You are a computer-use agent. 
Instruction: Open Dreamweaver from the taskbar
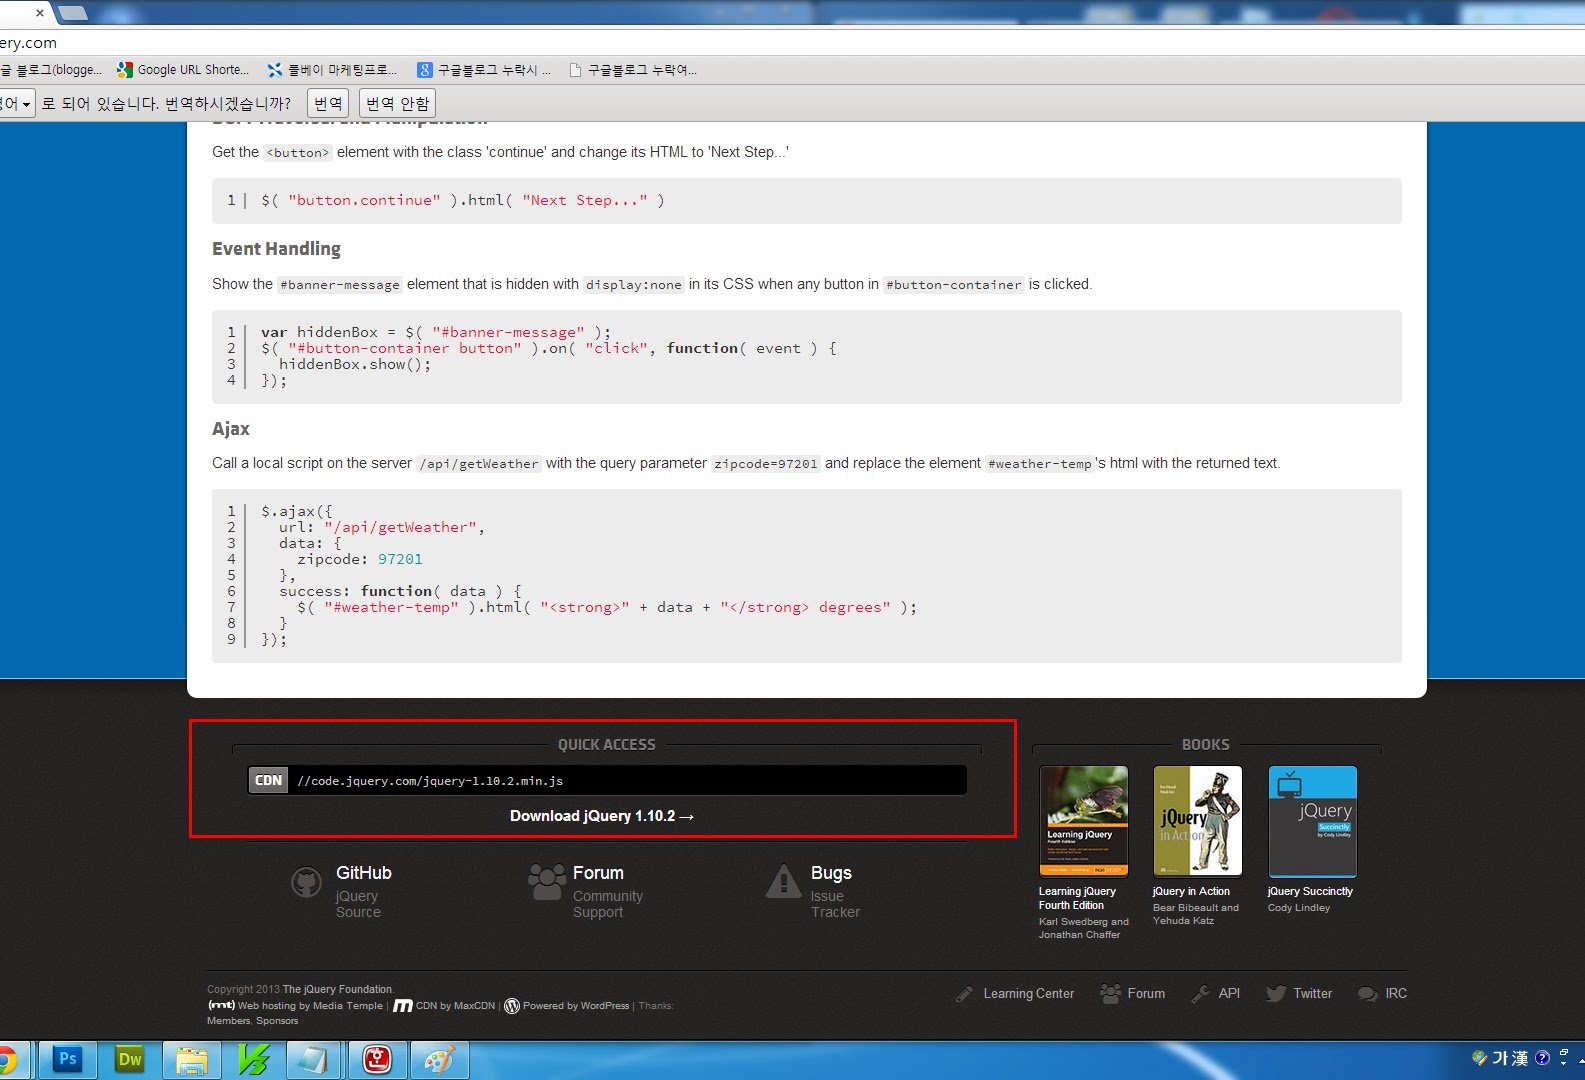(x=130, y=1059)
